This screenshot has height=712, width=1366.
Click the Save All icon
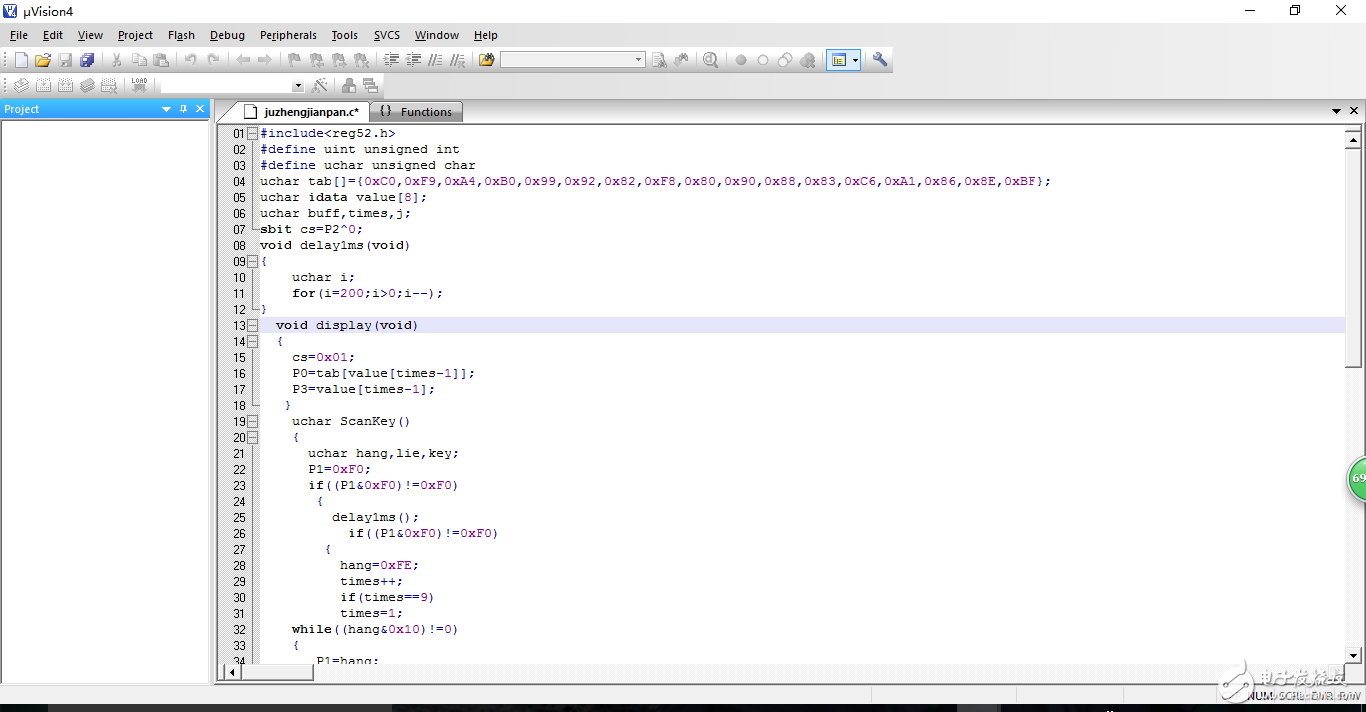(87, 60)
